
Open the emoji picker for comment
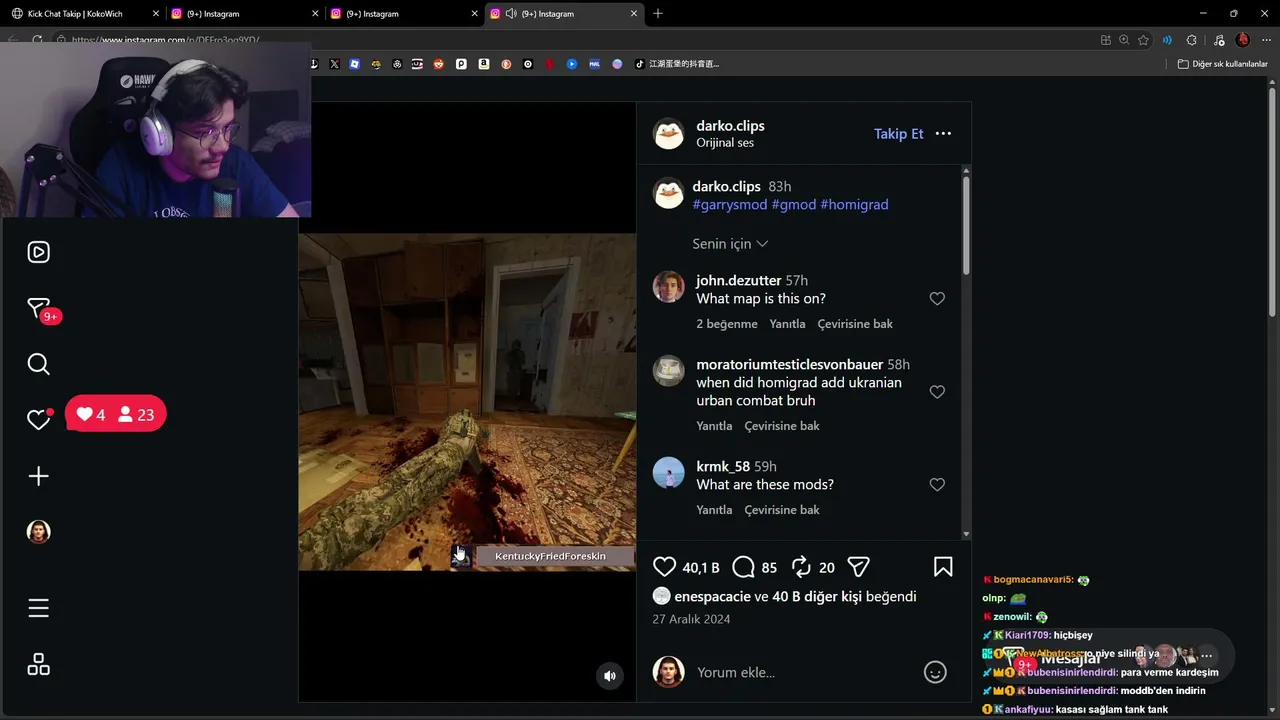(x=935, y=672)
